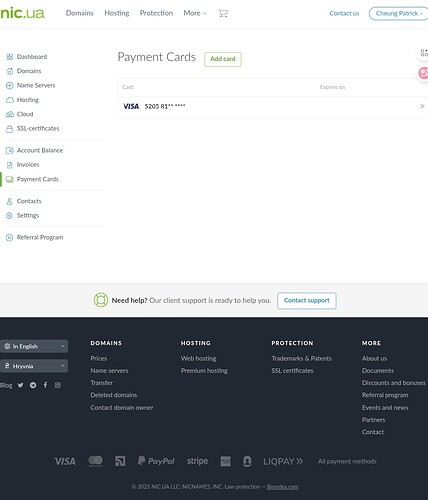Open the Twitter icon in footer

click(x=21, y=385)
